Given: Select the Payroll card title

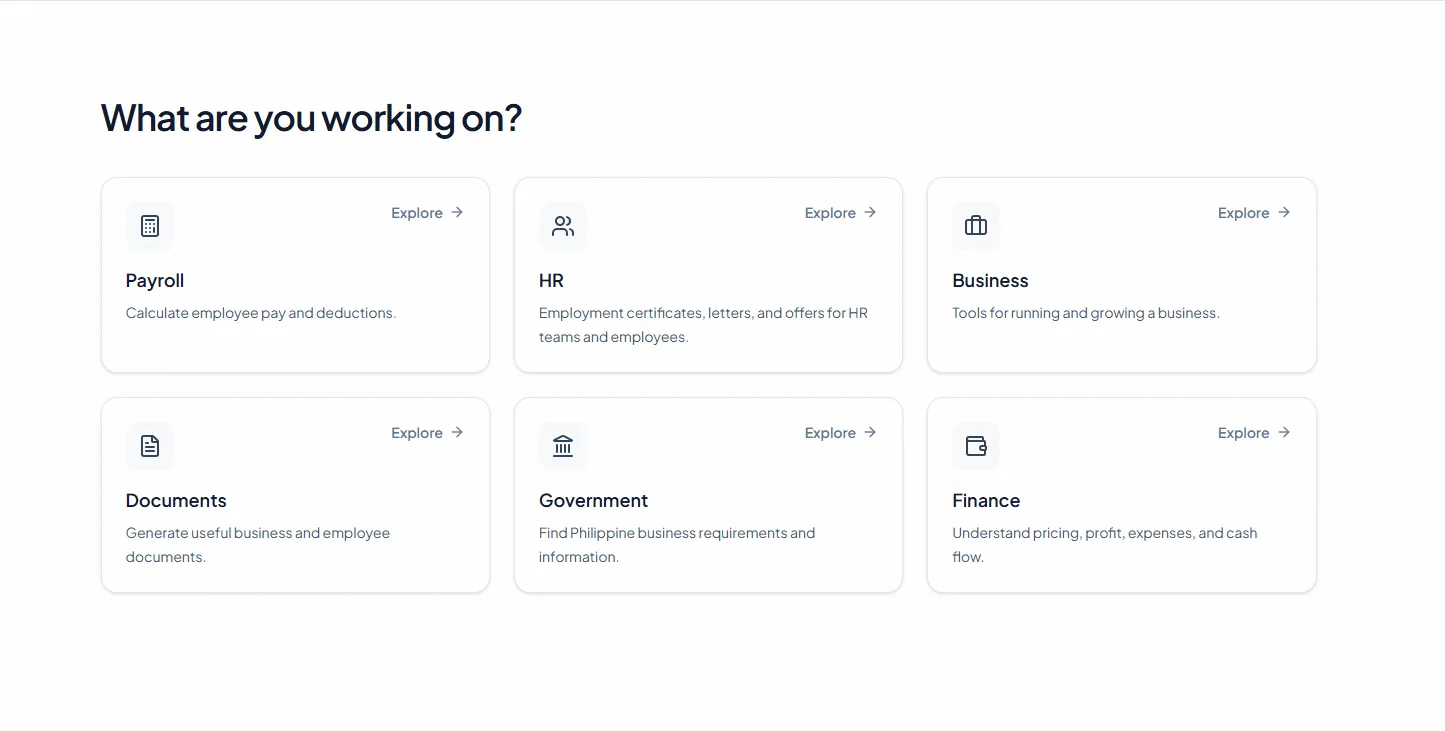Looking at the screenshot, I should [x=155, y=281].
